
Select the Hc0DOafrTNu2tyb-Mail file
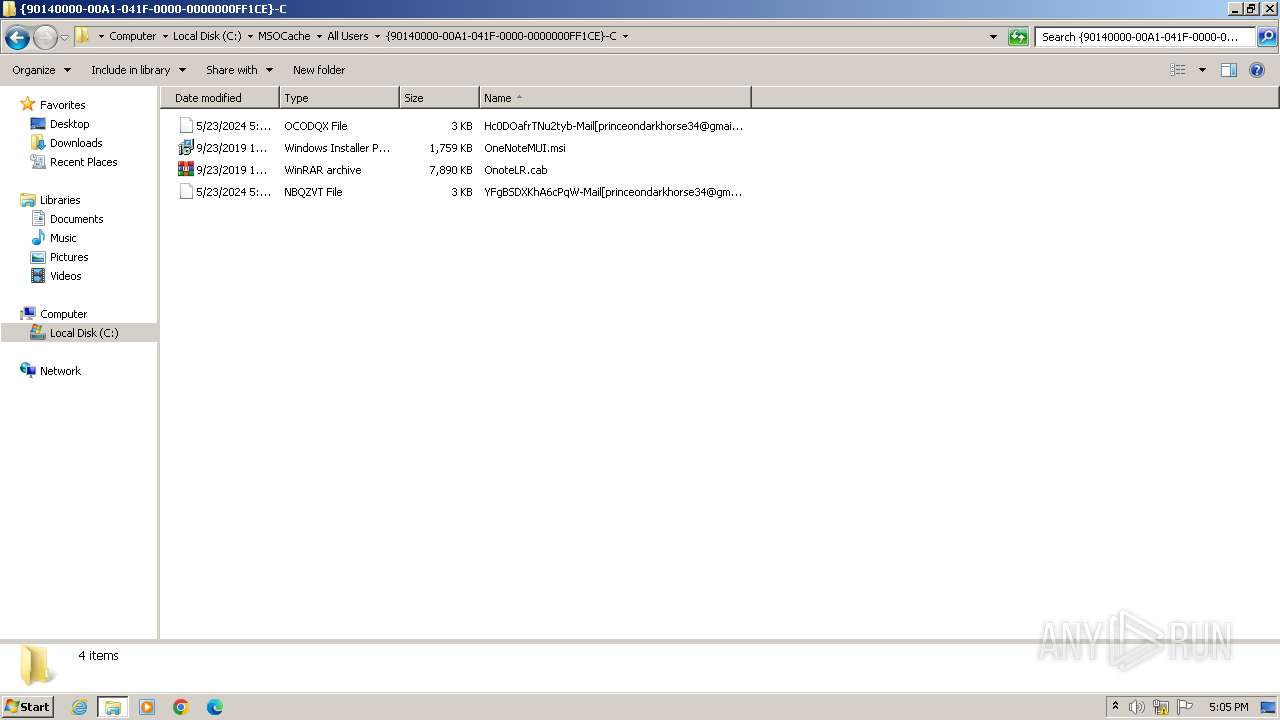[x=613, y=126]
